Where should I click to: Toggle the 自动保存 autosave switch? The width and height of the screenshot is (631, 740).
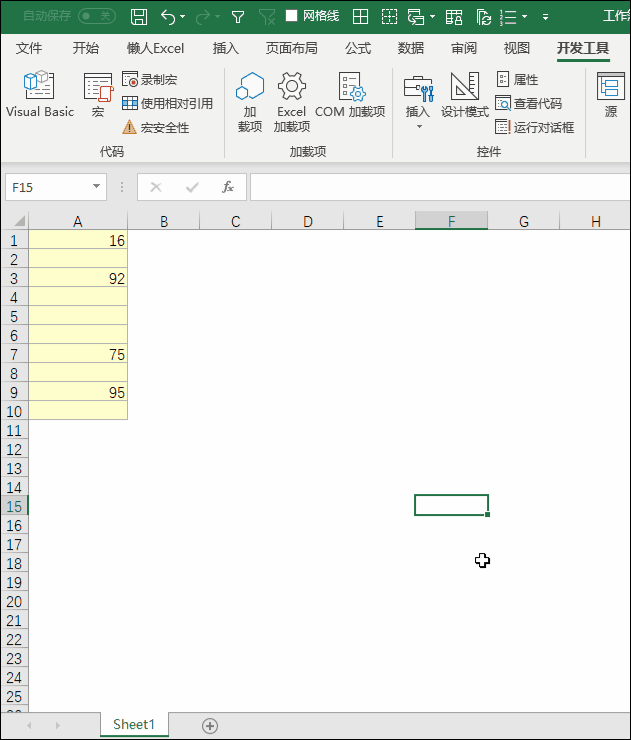[96, 16]
